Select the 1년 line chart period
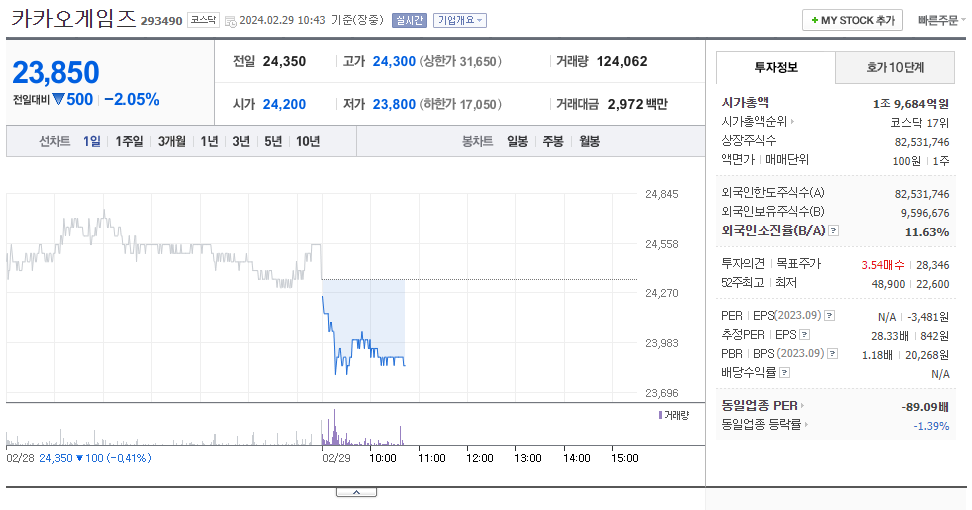Screen dimensions: 972x510 click(210, 141)
